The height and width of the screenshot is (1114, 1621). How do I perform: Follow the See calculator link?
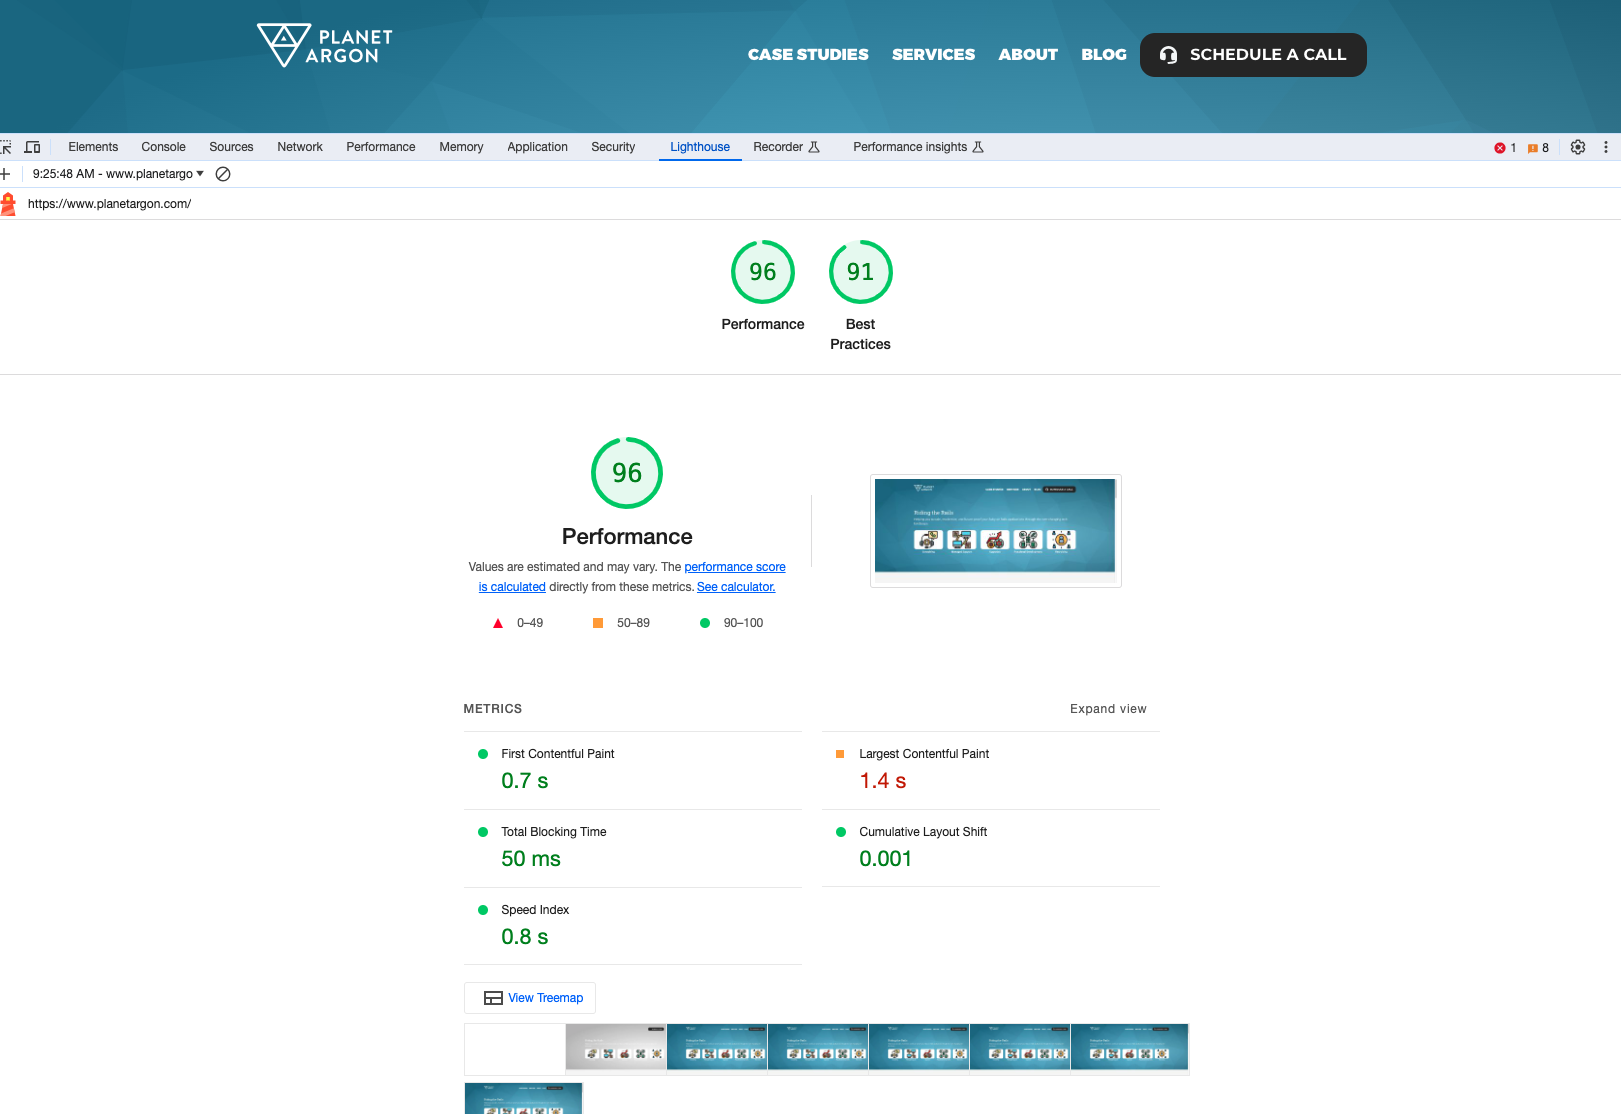tap(736, 587)
